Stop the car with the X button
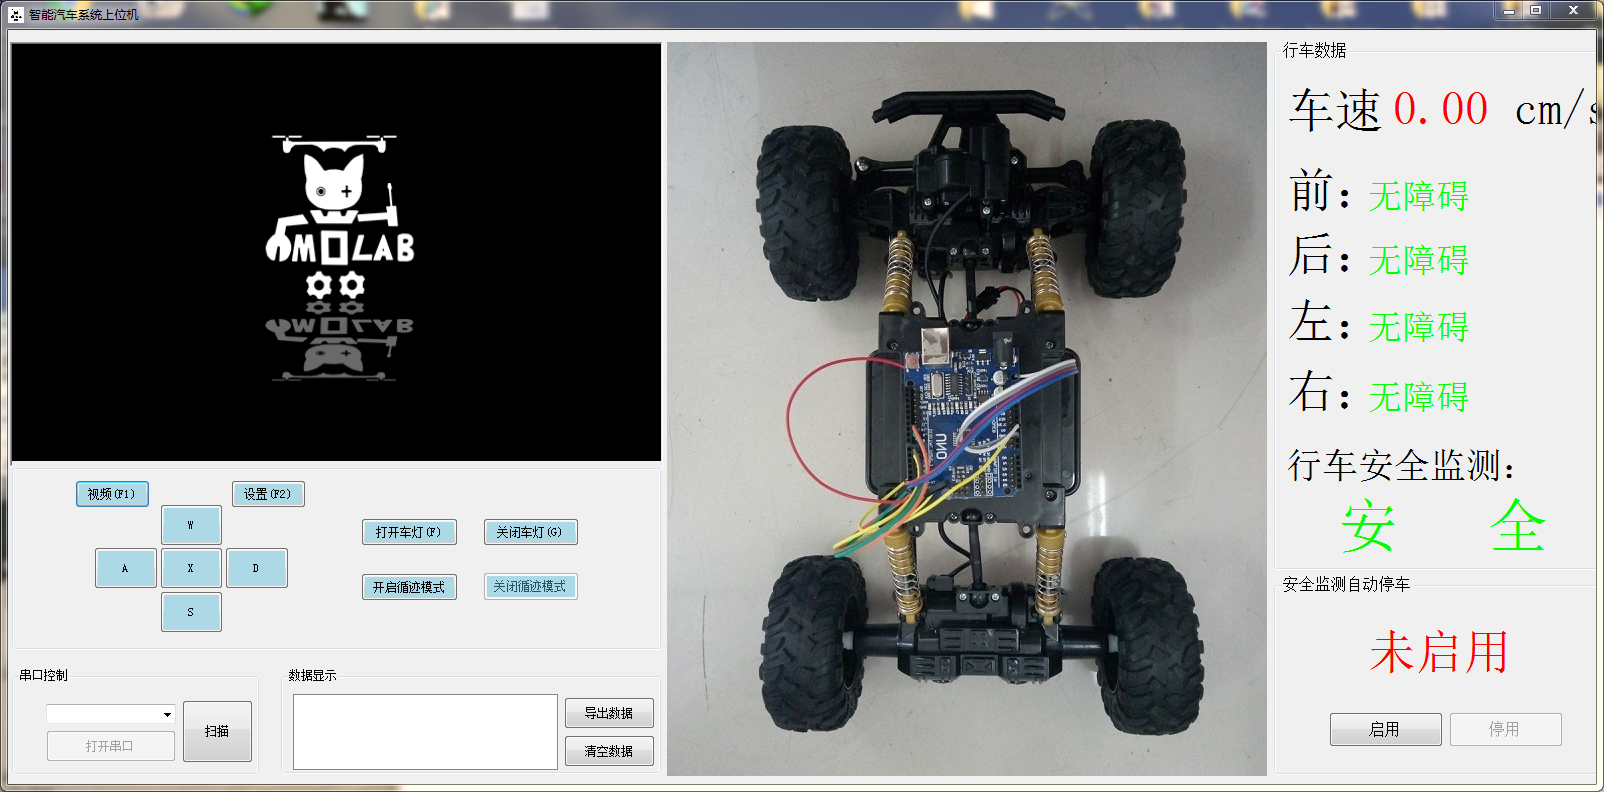This screenshot has width=1604, height=792. point(191,568)
